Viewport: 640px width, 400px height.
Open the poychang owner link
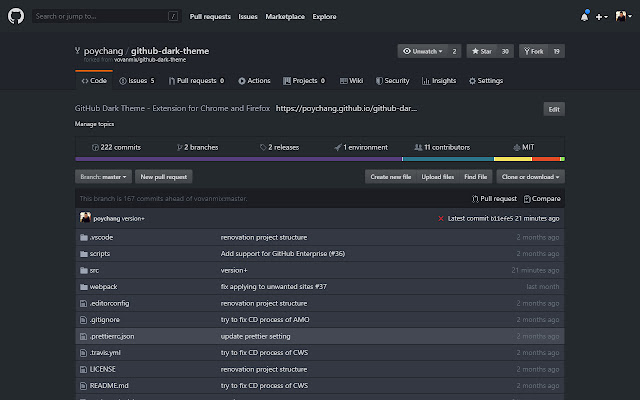click(103, 51)
